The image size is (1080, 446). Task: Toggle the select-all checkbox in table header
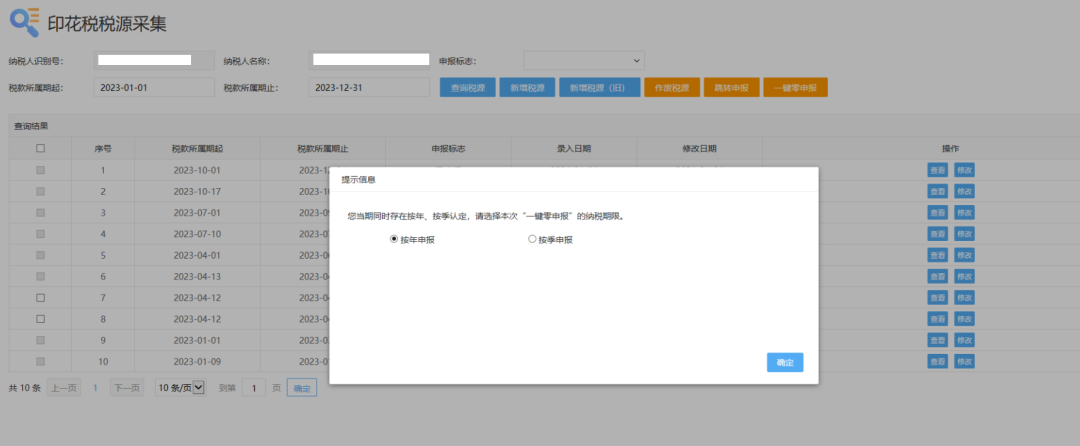[41, 148]
